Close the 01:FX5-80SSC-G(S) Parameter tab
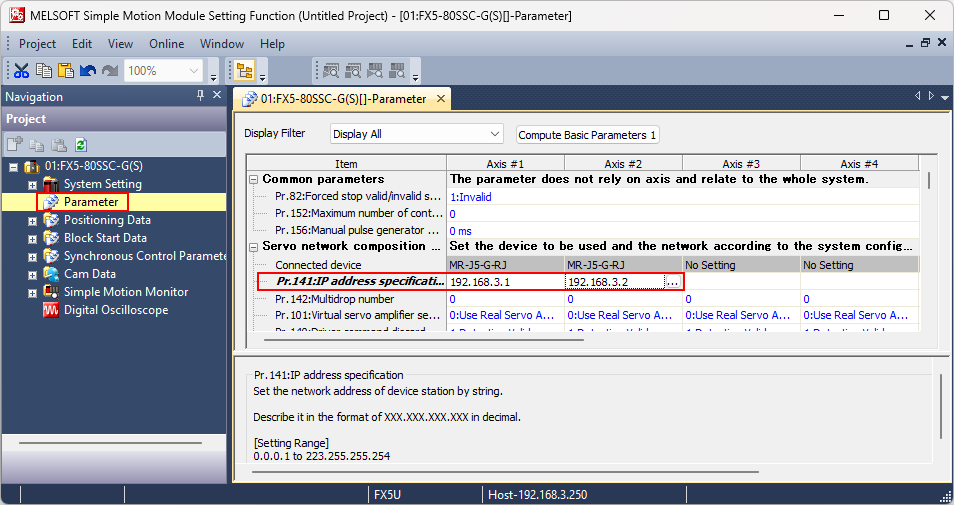This screenshot has width=954, height=505. click(440, 99)
